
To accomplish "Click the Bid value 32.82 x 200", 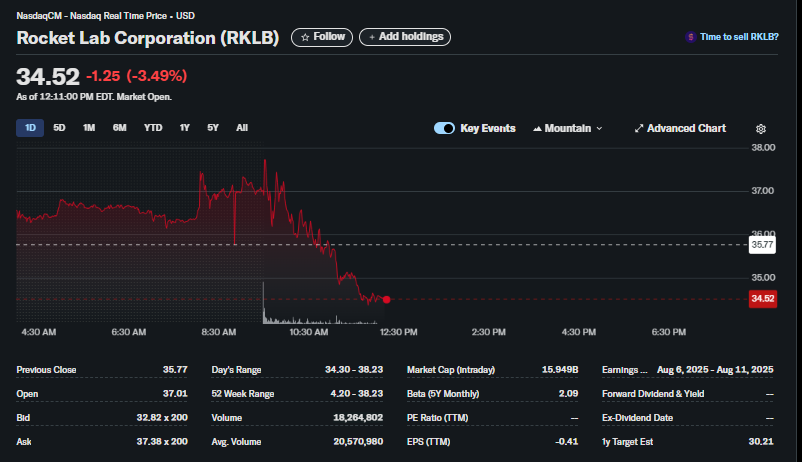I will [x=162, y=417].
